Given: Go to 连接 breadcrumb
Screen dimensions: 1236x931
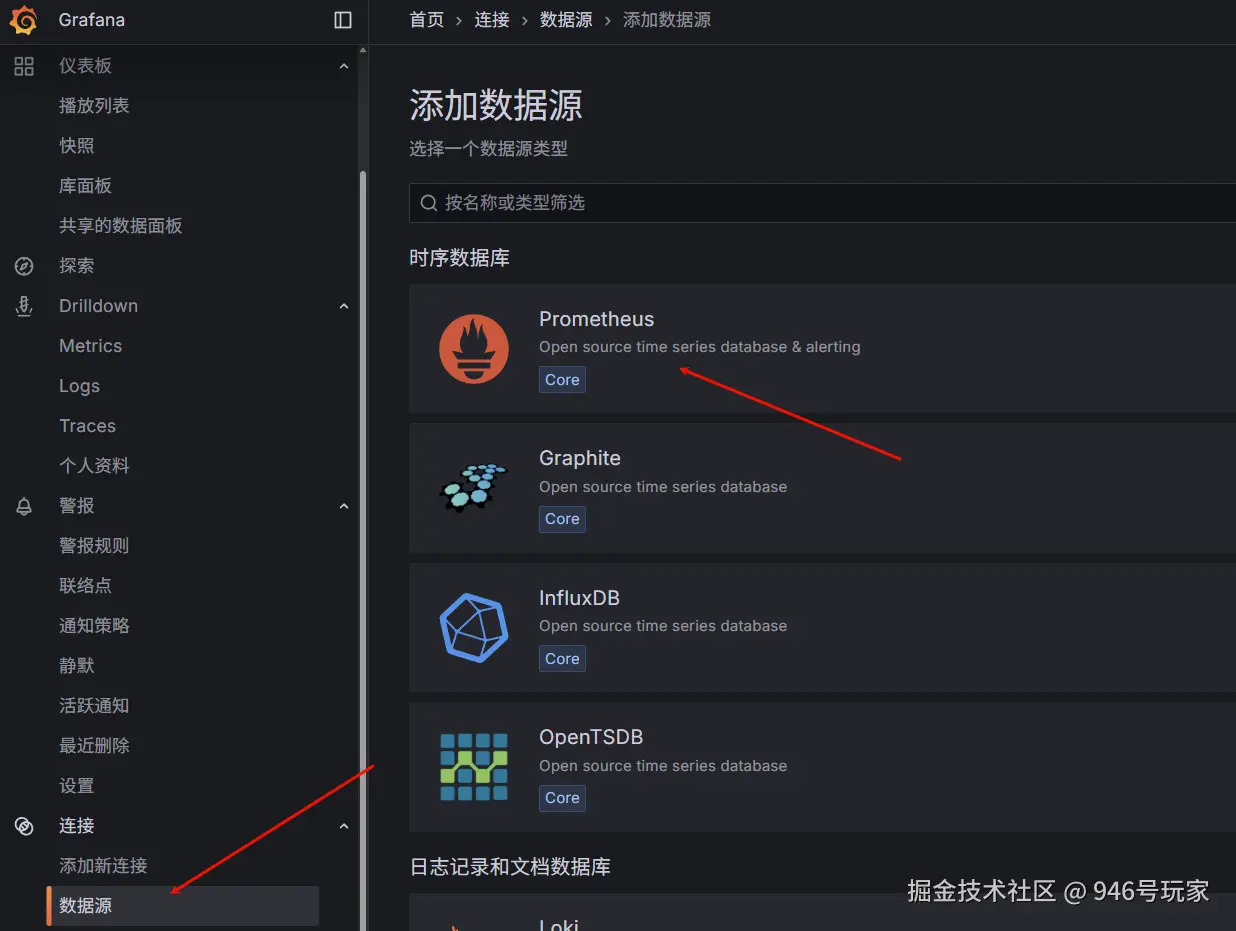Looking at the screenshot, I should 492,20.
